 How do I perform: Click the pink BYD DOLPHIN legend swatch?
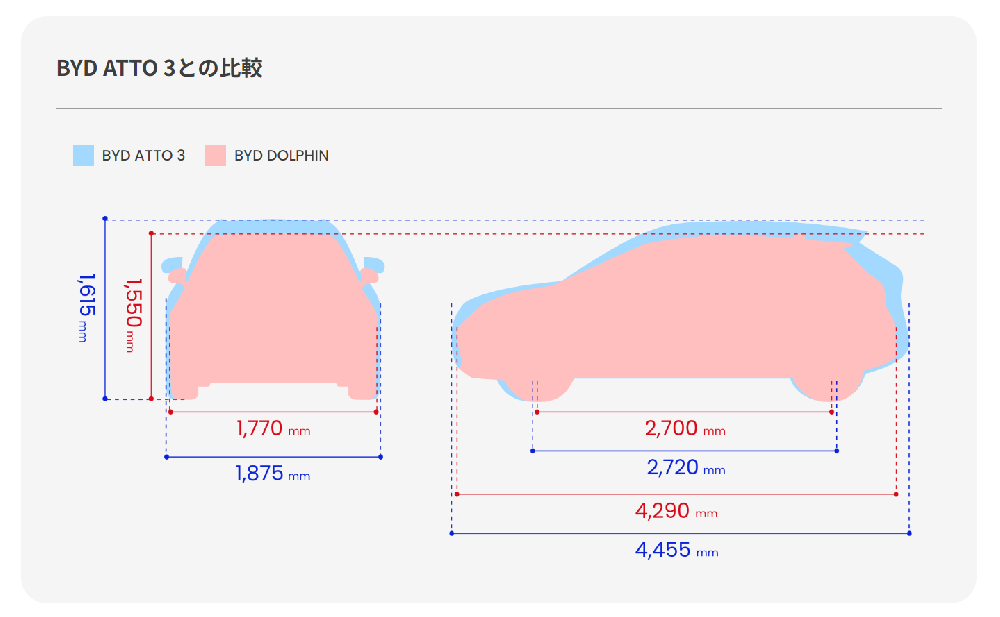215,156
